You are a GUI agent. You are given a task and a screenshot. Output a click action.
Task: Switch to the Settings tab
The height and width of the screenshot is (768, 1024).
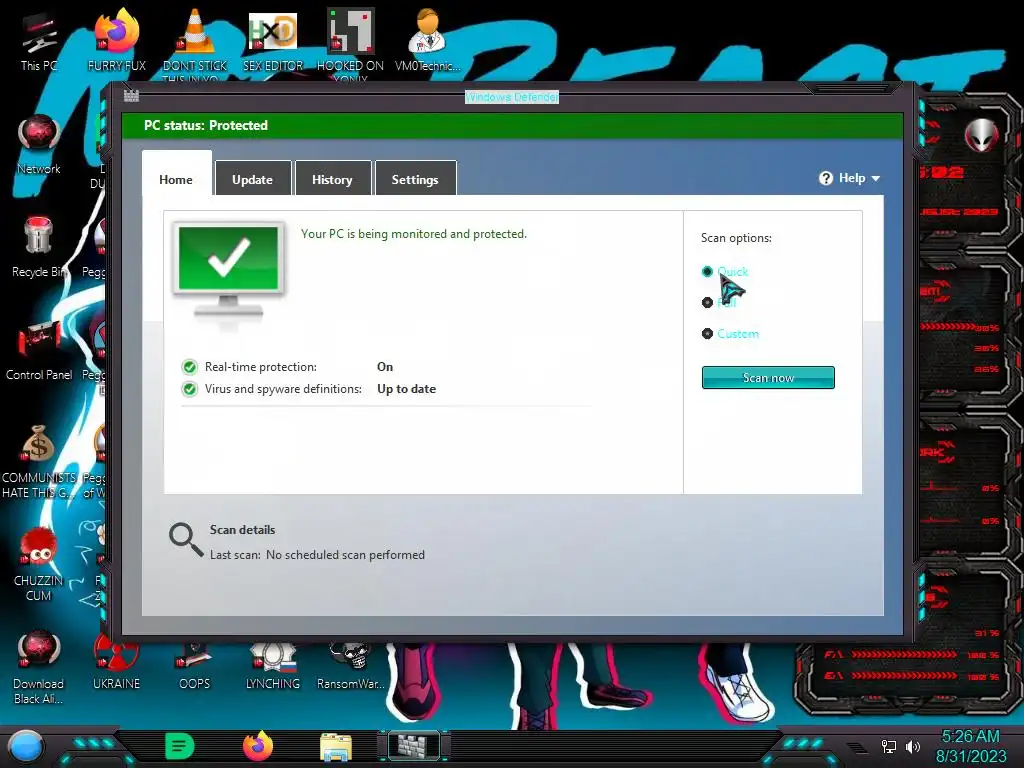(415, 180)
